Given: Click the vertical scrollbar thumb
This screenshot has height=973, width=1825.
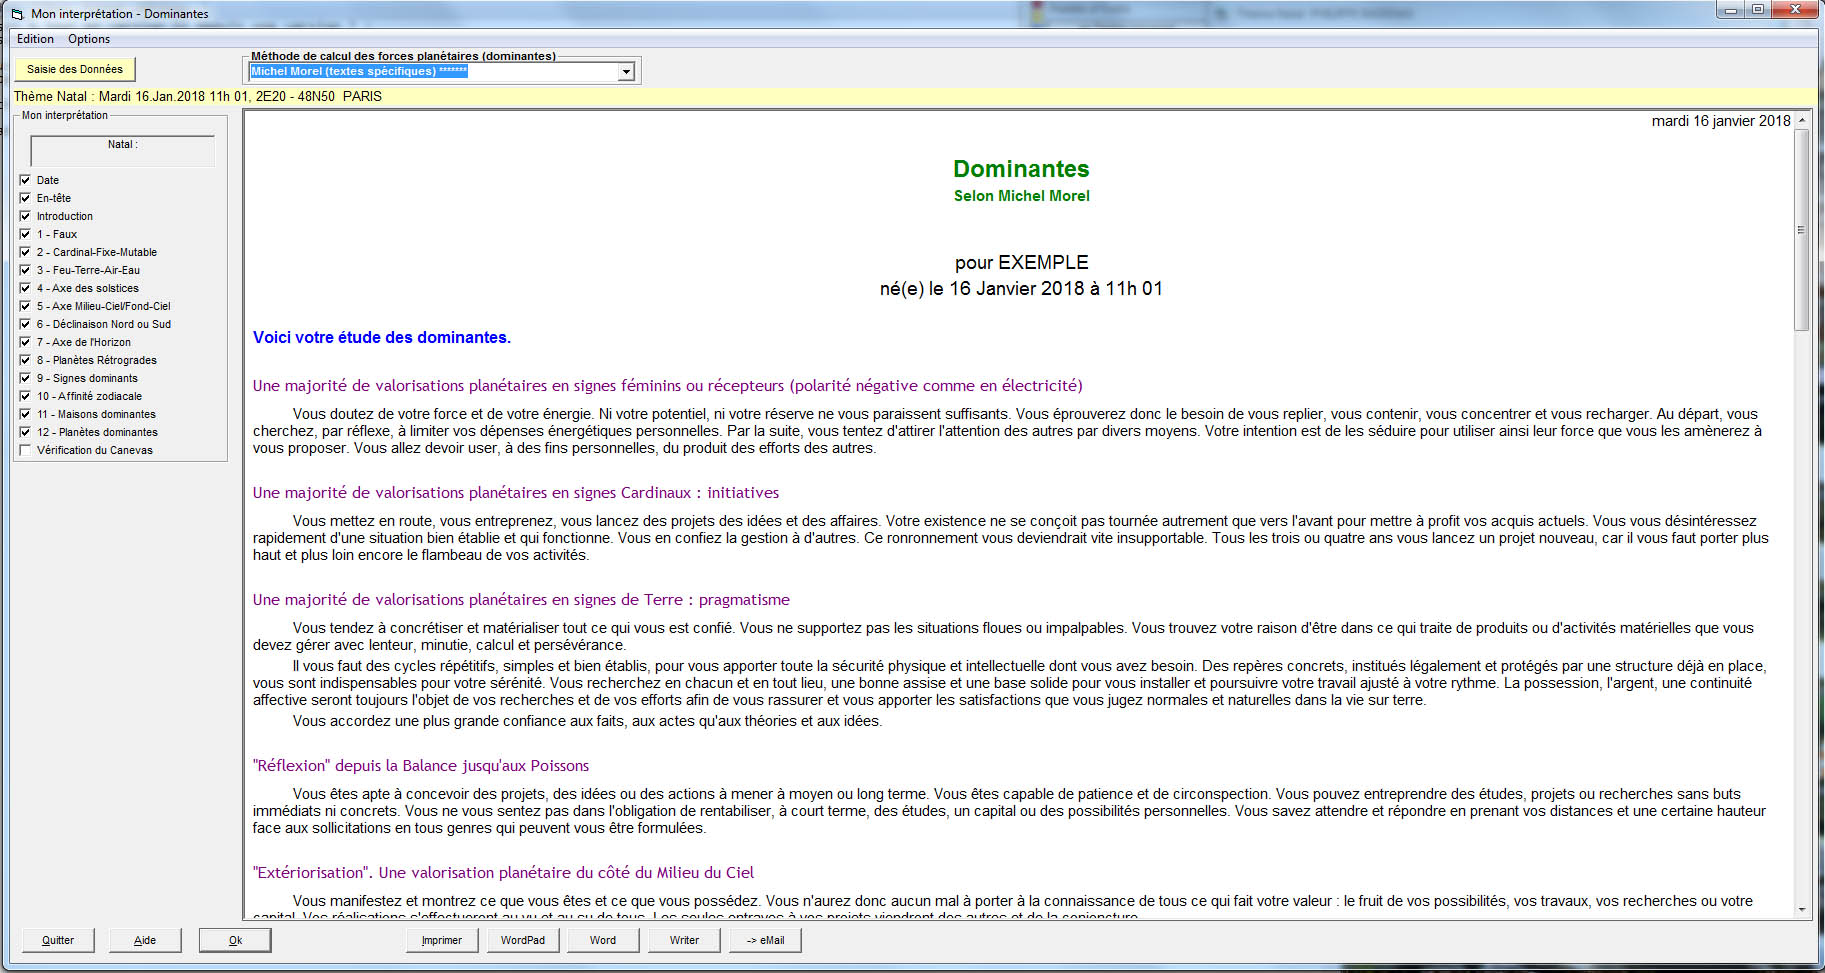Looking at the screenshot, I should point(1802,229).
